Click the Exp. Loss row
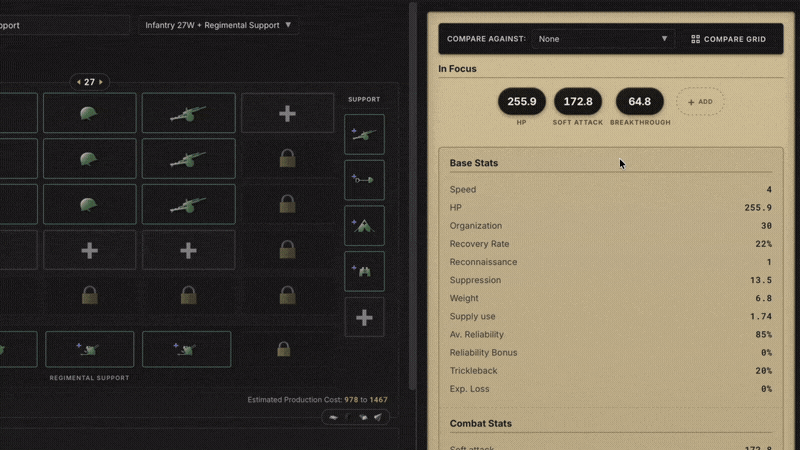Screen dimensions: 800x450 click(611, 389)
